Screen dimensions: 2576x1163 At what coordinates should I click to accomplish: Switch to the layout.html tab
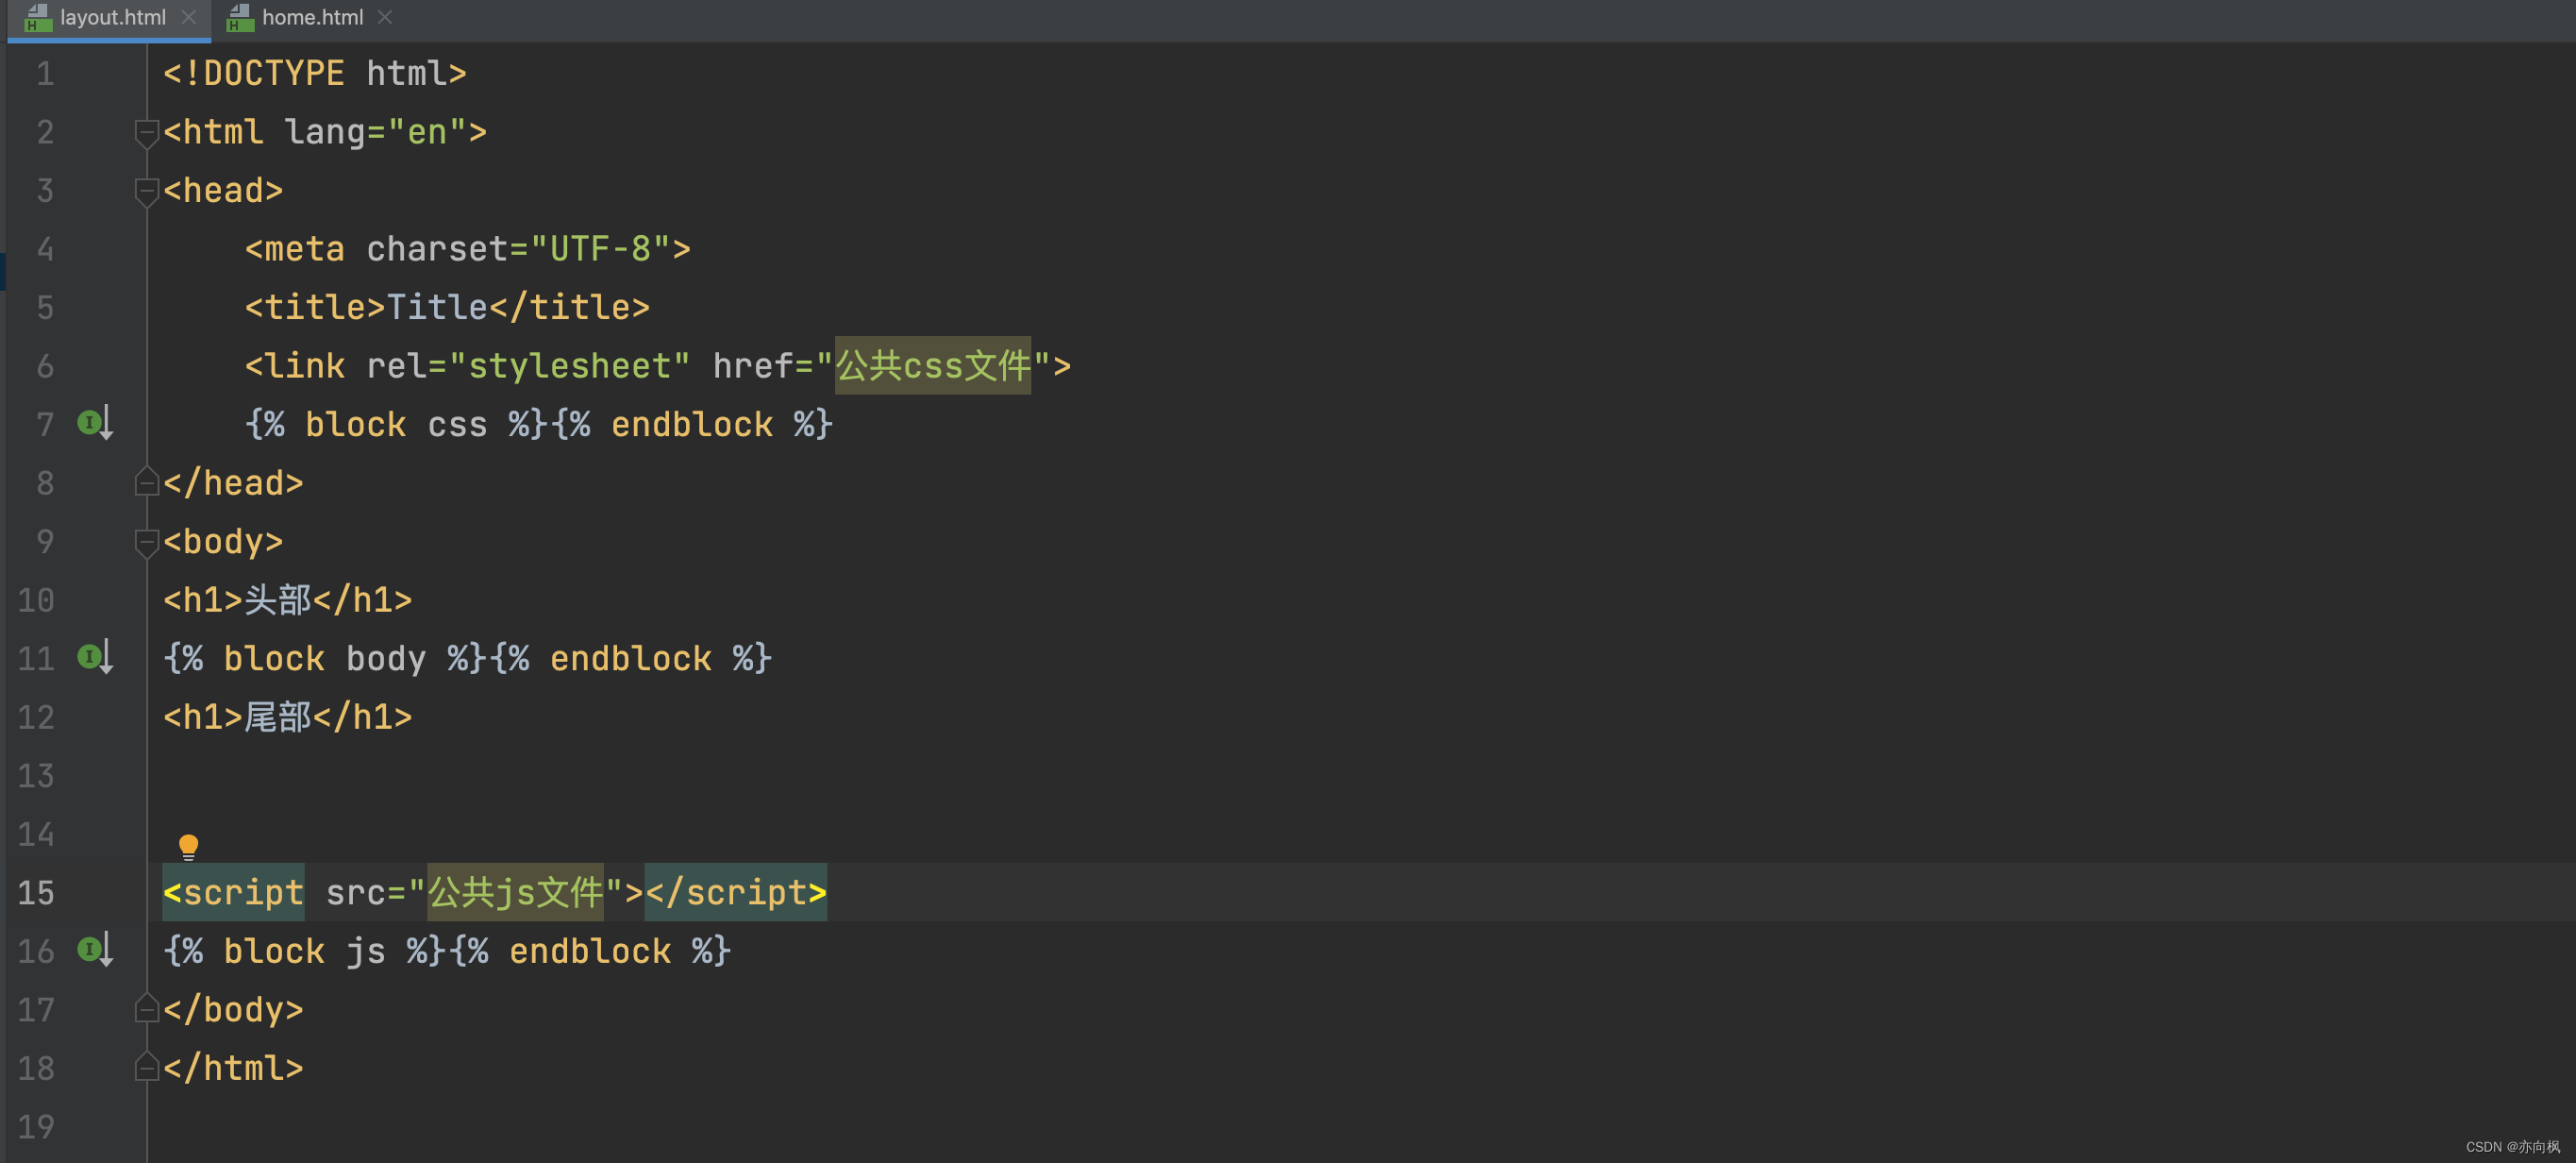(x=112, y=18)
